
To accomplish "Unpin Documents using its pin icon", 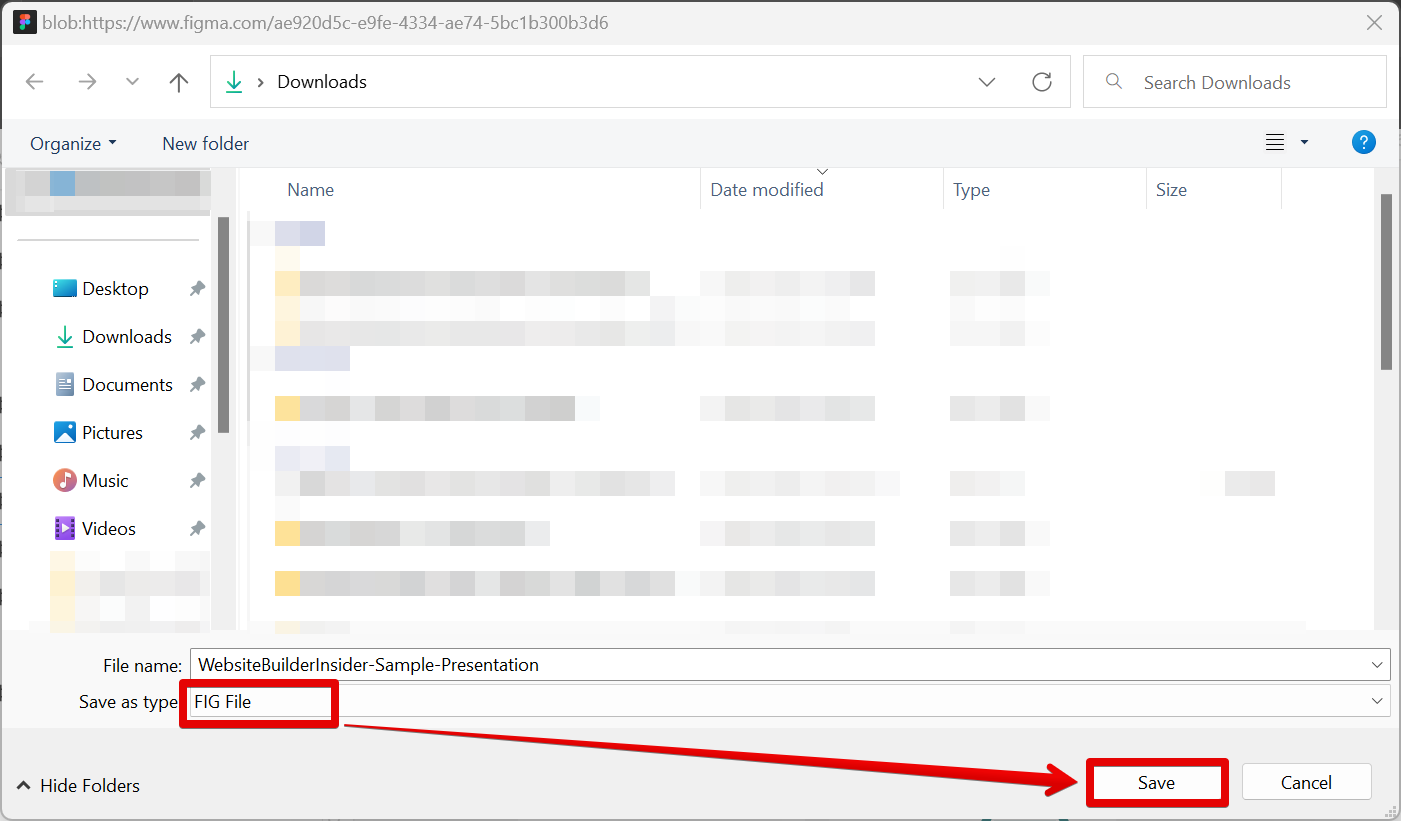I will 197,385.
